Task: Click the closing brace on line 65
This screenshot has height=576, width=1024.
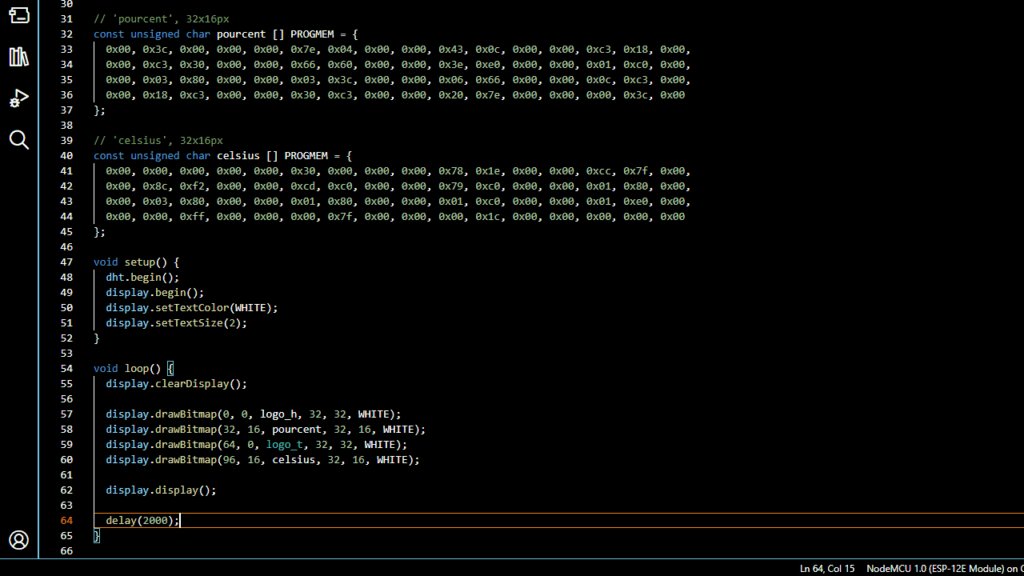Action: [97, 536]
